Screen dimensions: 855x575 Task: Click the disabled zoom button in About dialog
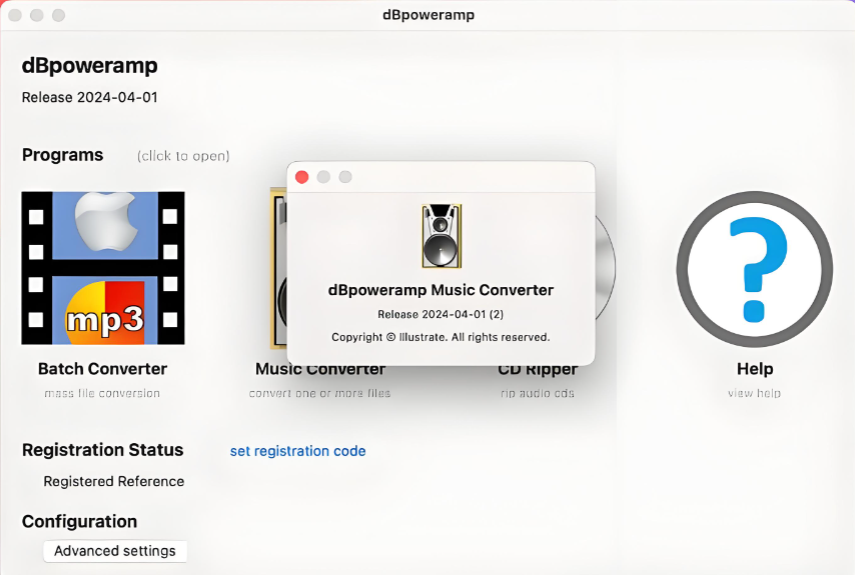click(x=345, y=177)
